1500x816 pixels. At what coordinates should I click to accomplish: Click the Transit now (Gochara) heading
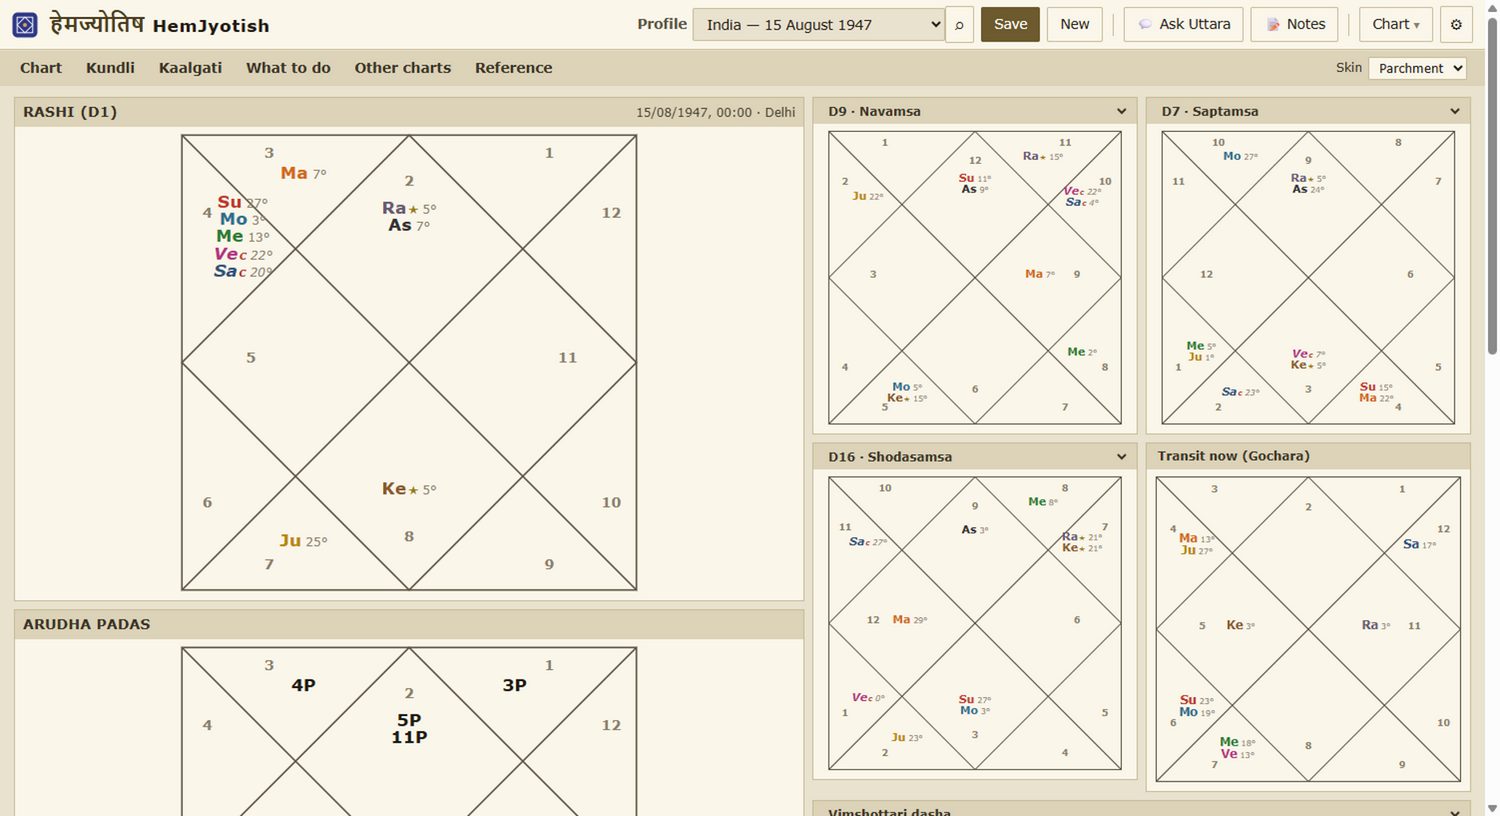1233,456
